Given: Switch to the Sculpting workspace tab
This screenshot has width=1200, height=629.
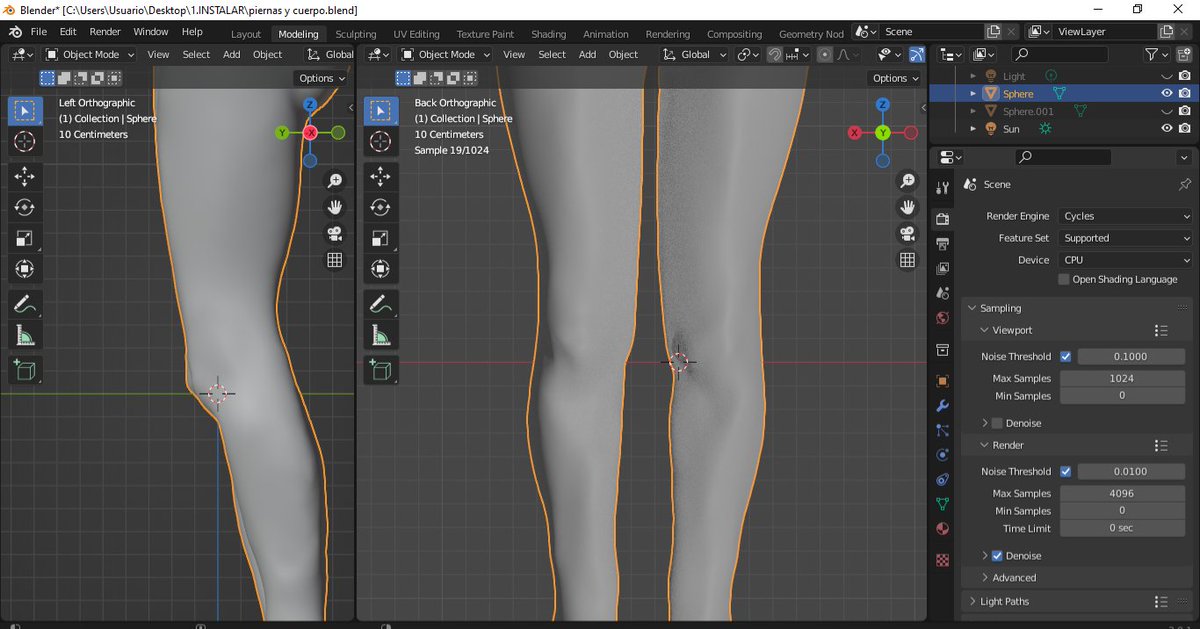Looking at the screenshot, I should tap(356, 34).
